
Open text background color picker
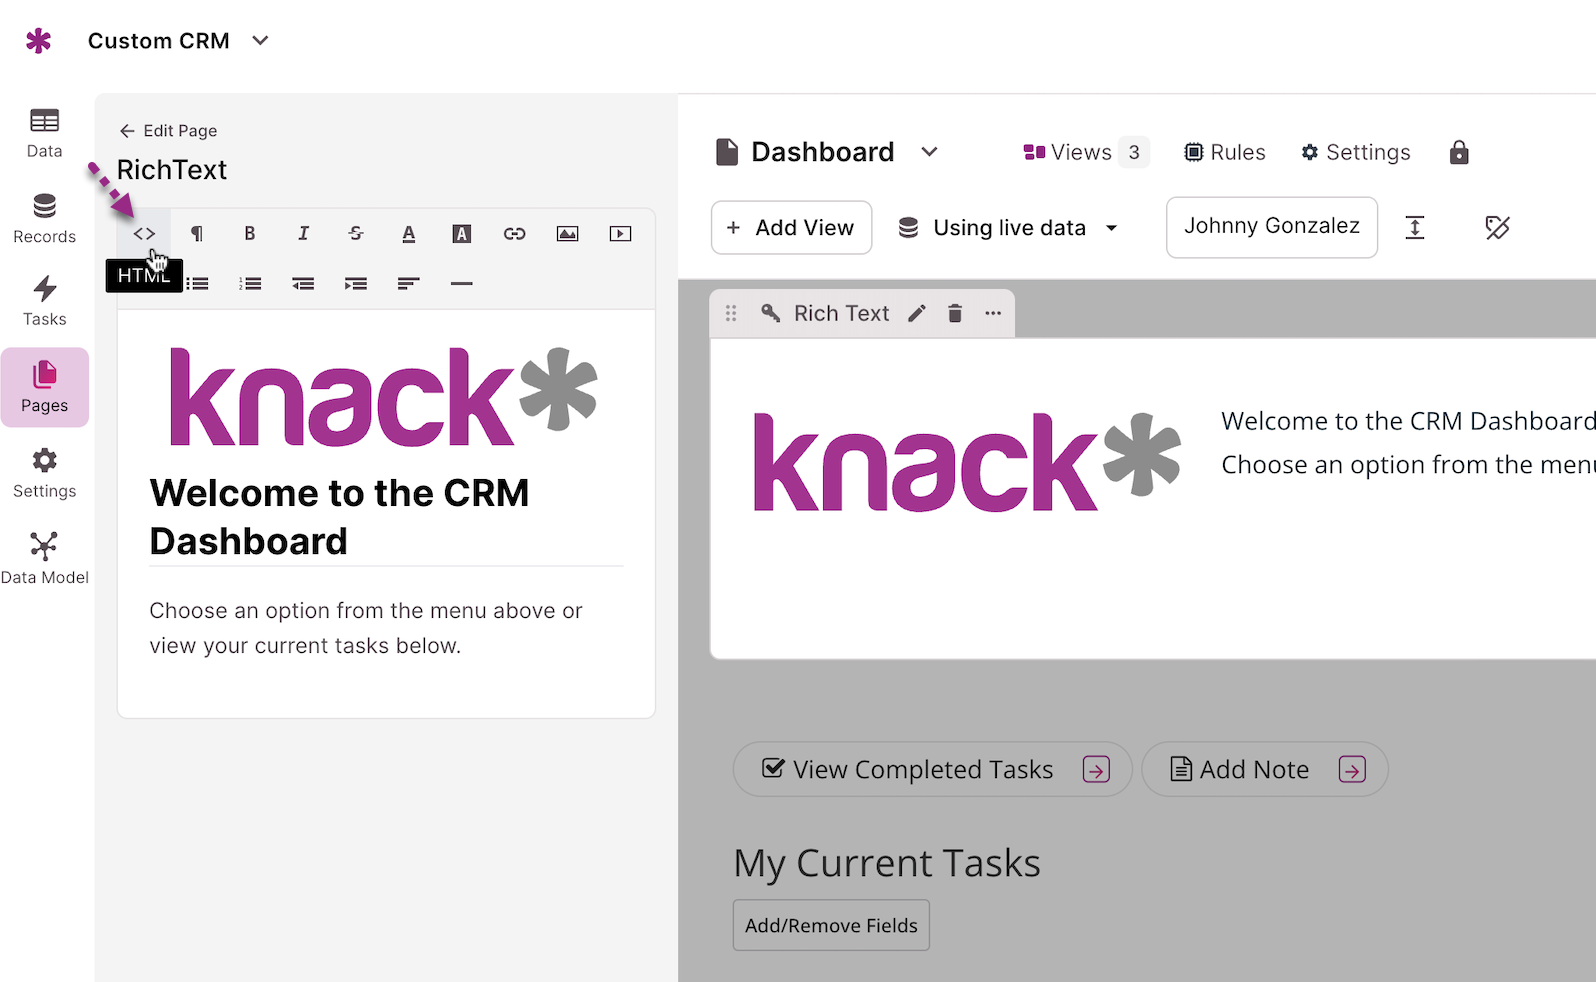(x=461, y=234)
